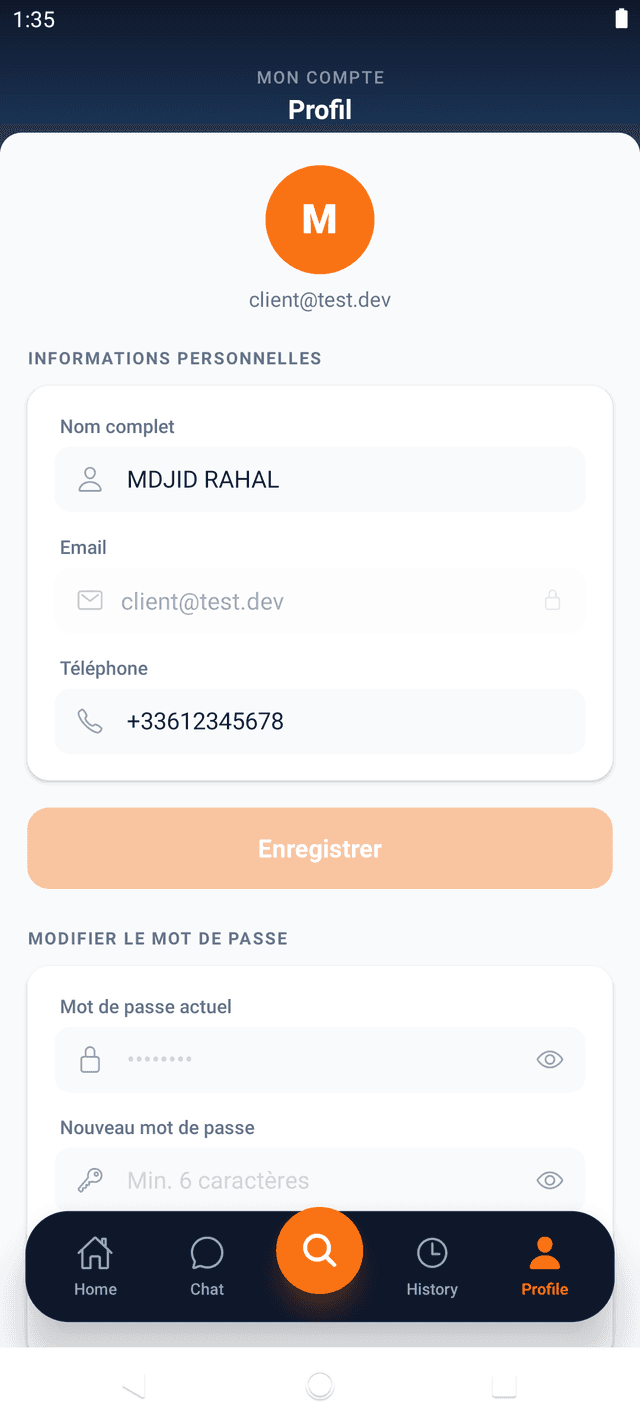The width and height of the screenshot is (640, 1422).
Task: Click the key icon in new password field
Action: (x=90, y=1181)
